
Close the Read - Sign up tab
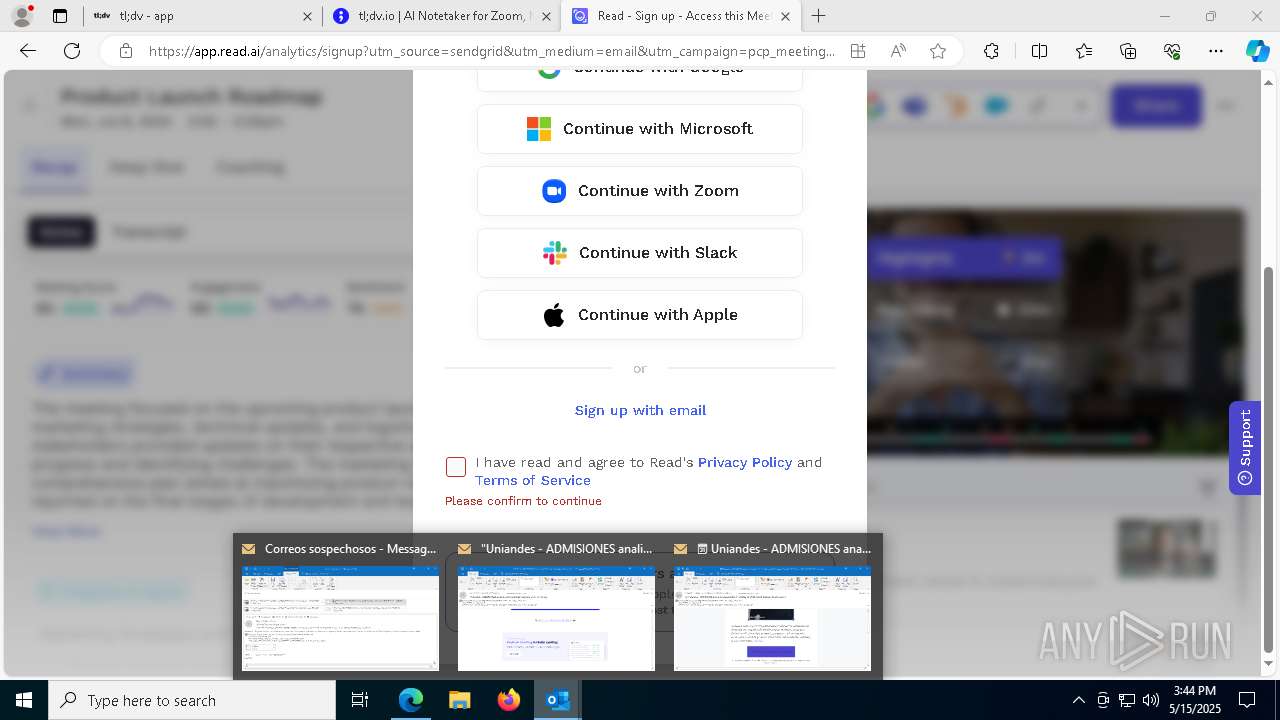pyautogui.click(x=785, y=16)
